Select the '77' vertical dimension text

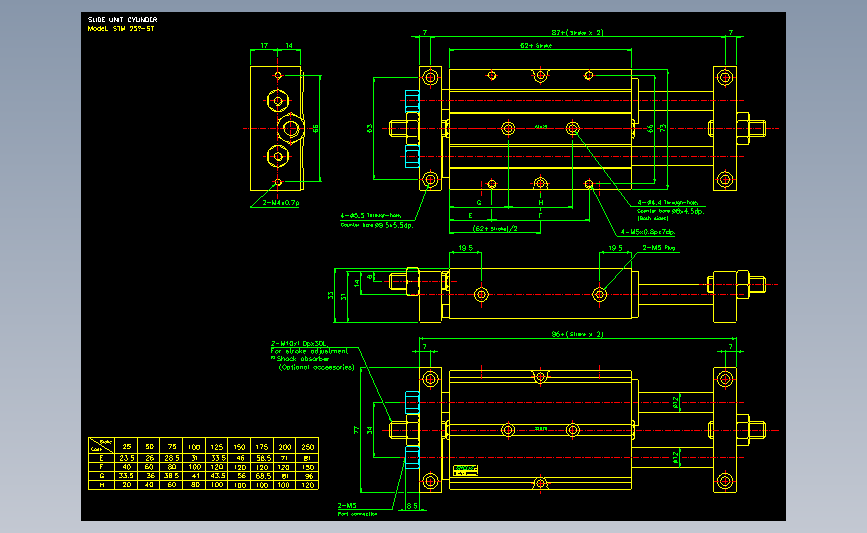[357, 430]
